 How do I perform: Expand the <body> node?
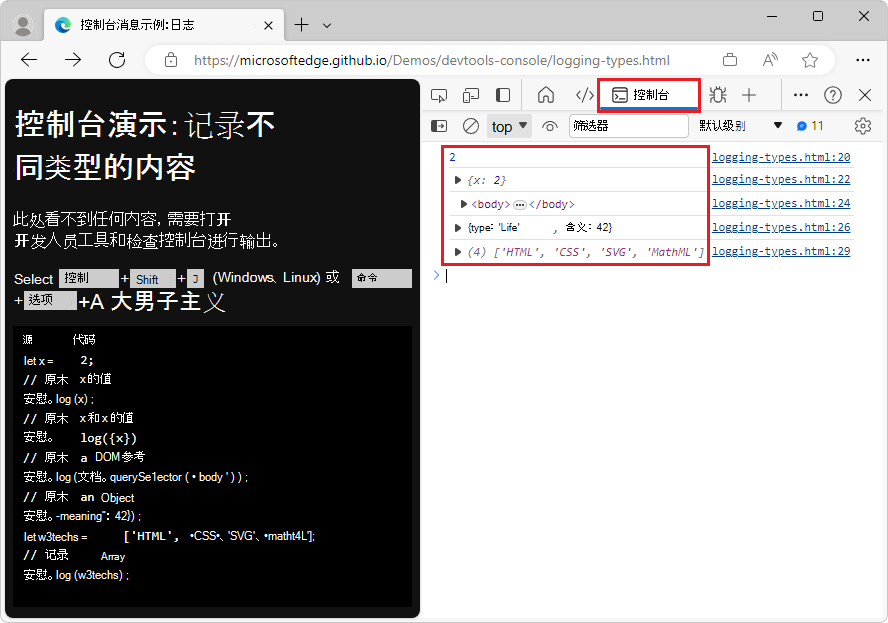click(464, 204)
